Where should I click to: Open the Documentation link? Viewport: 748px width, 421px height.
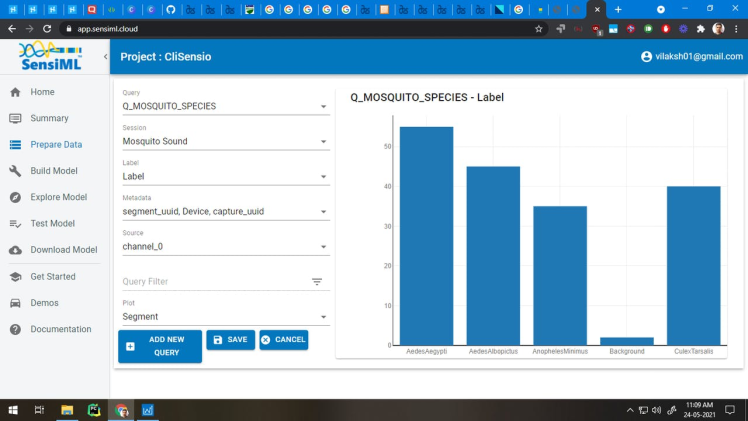tap(61, 329)
